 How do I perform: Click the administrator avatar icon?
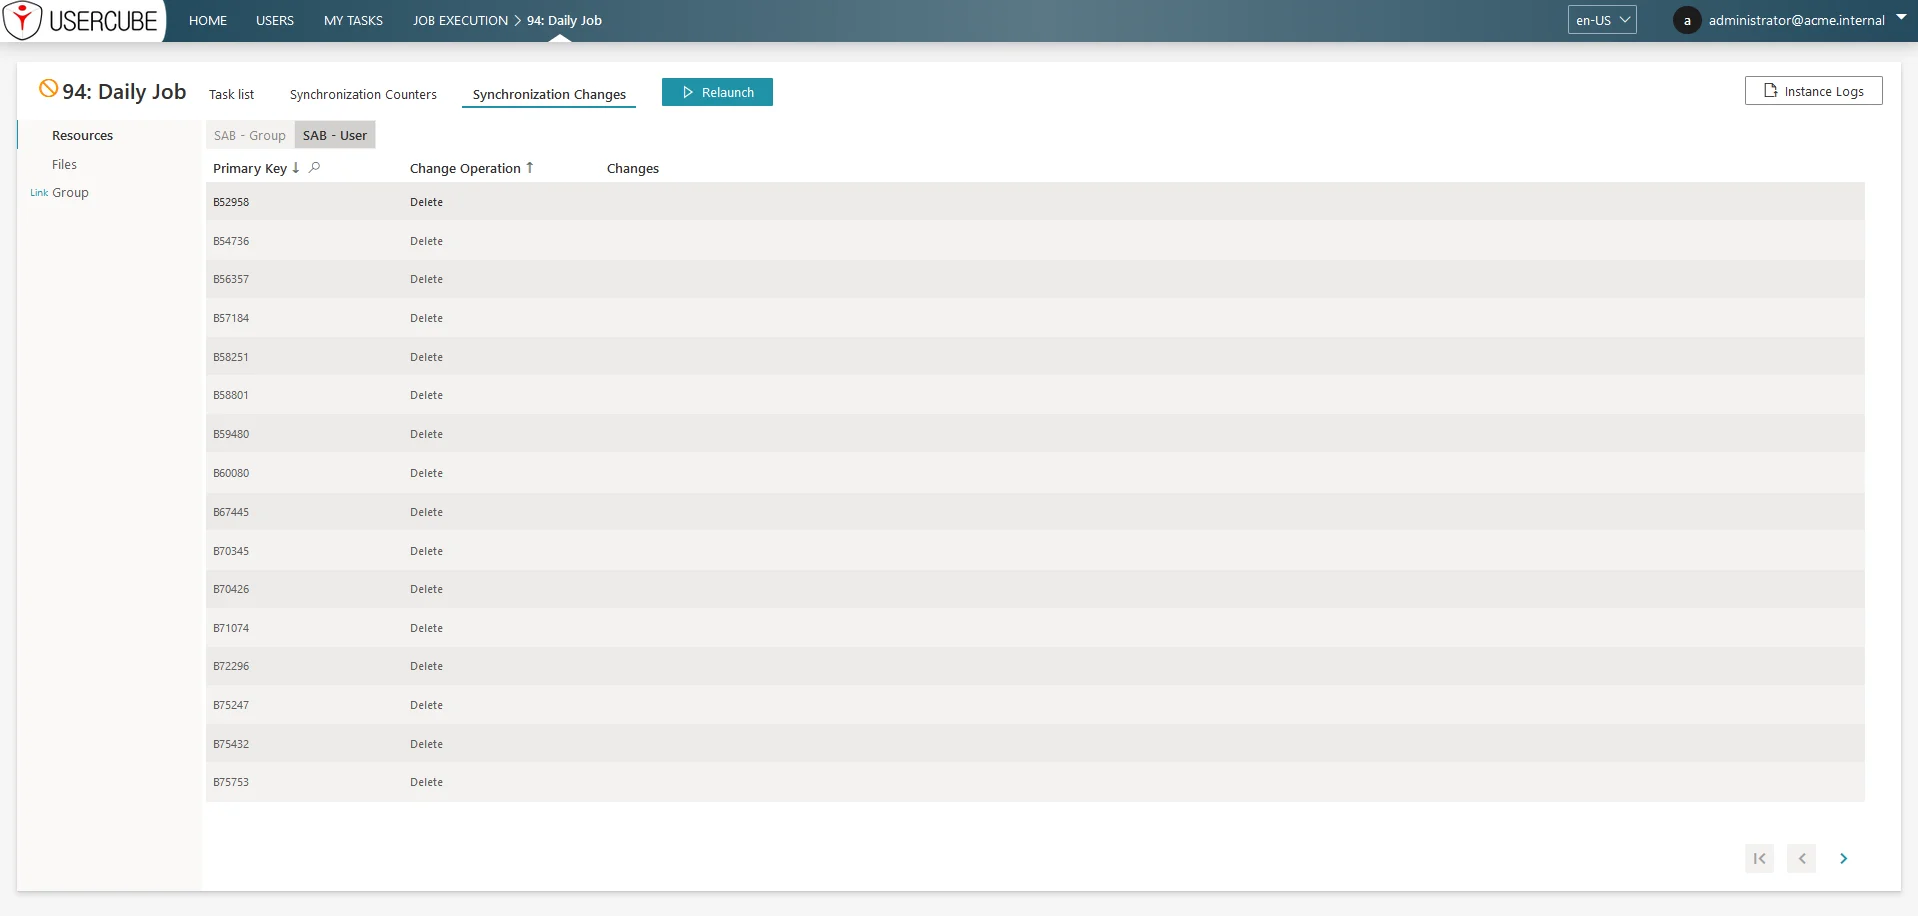[x=1687, y=20]
